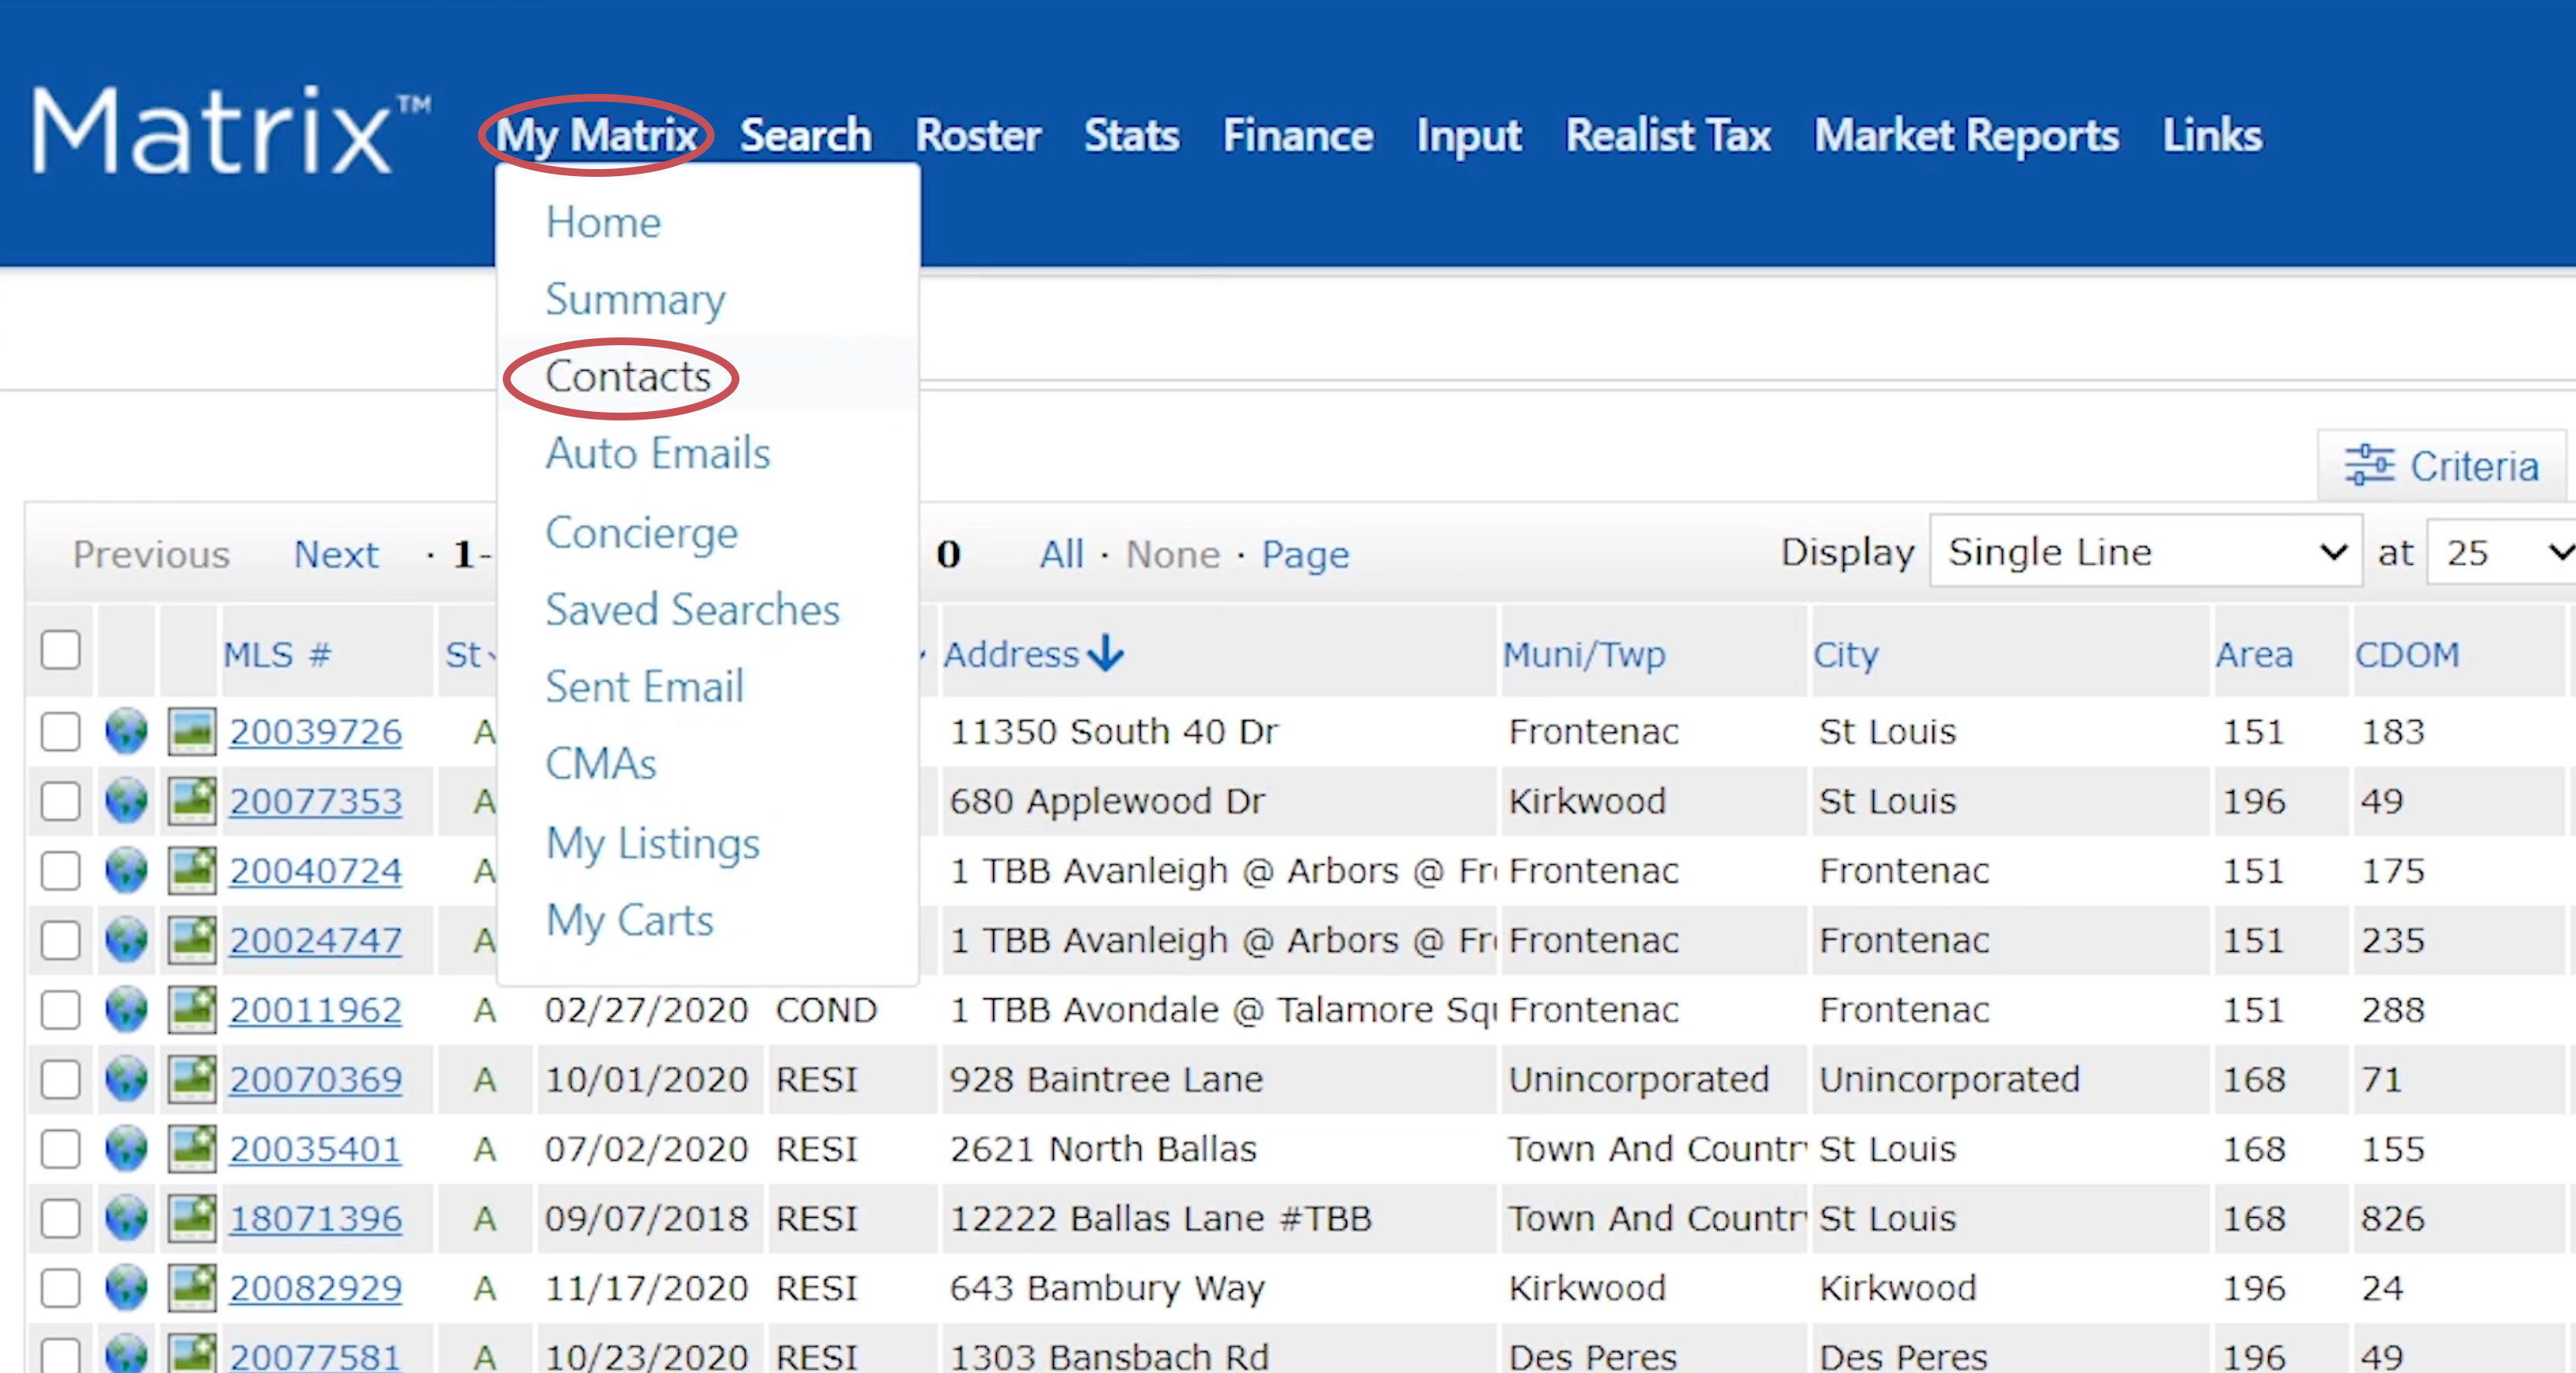Open photo icon for listing 20011962

pyautogui.click(x=191, y=1009)
